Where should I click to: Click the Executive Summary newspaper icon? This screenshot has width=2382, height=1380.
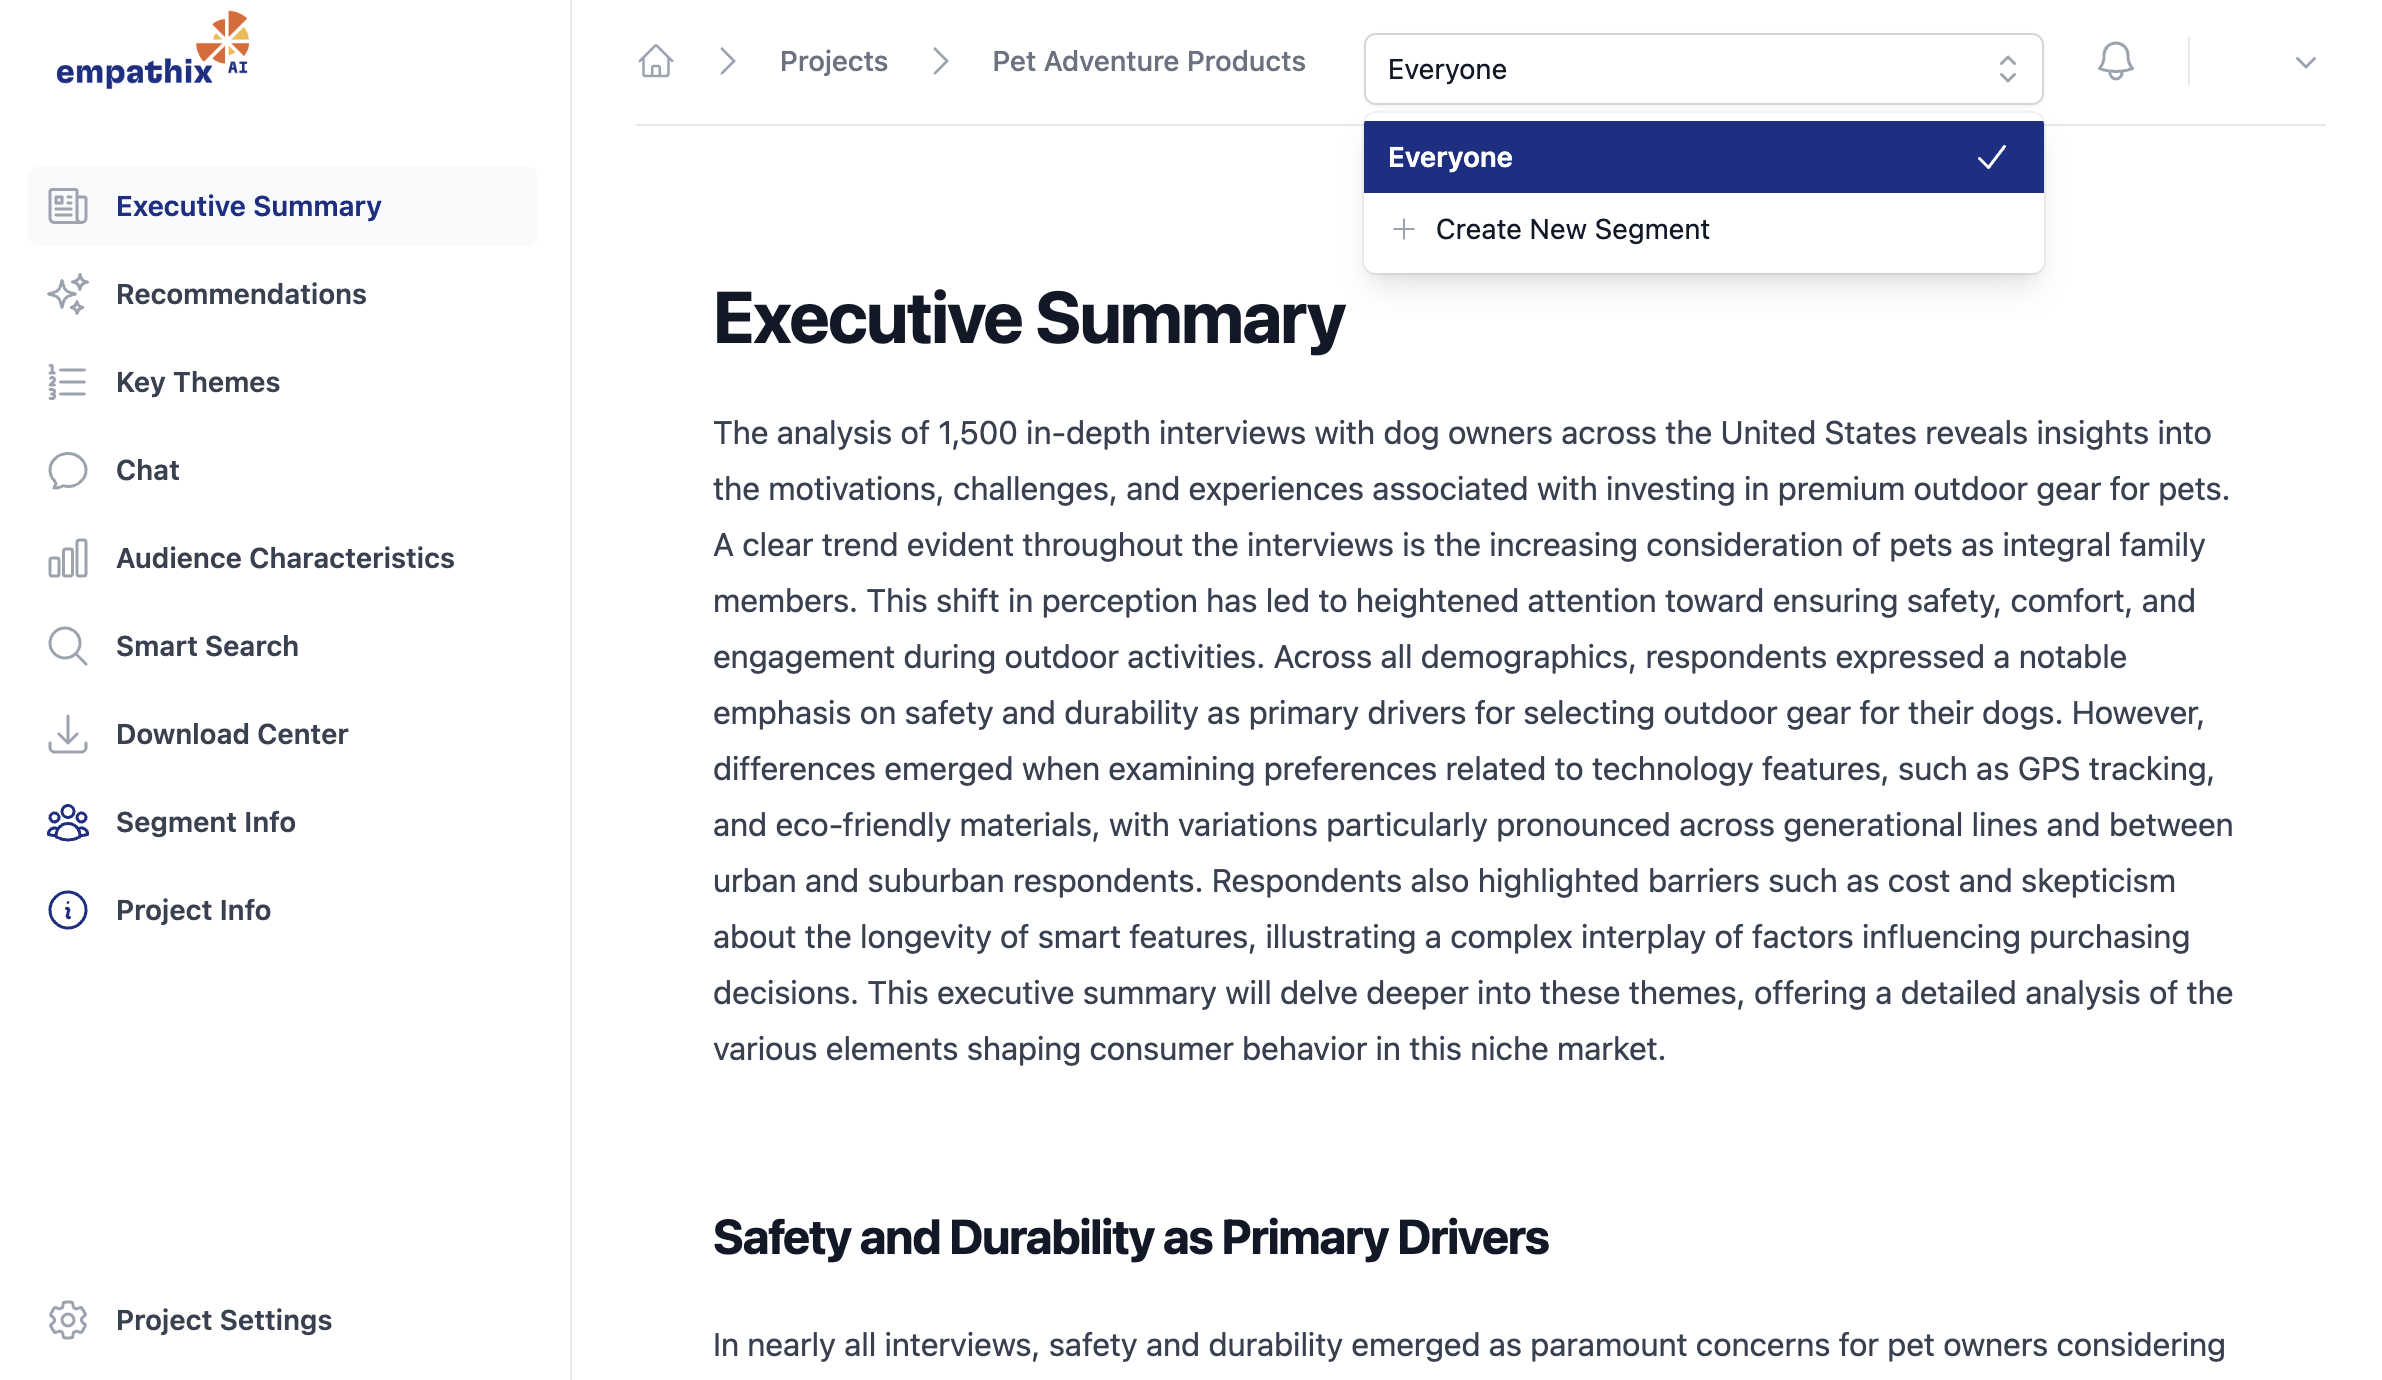pos(68,206)
